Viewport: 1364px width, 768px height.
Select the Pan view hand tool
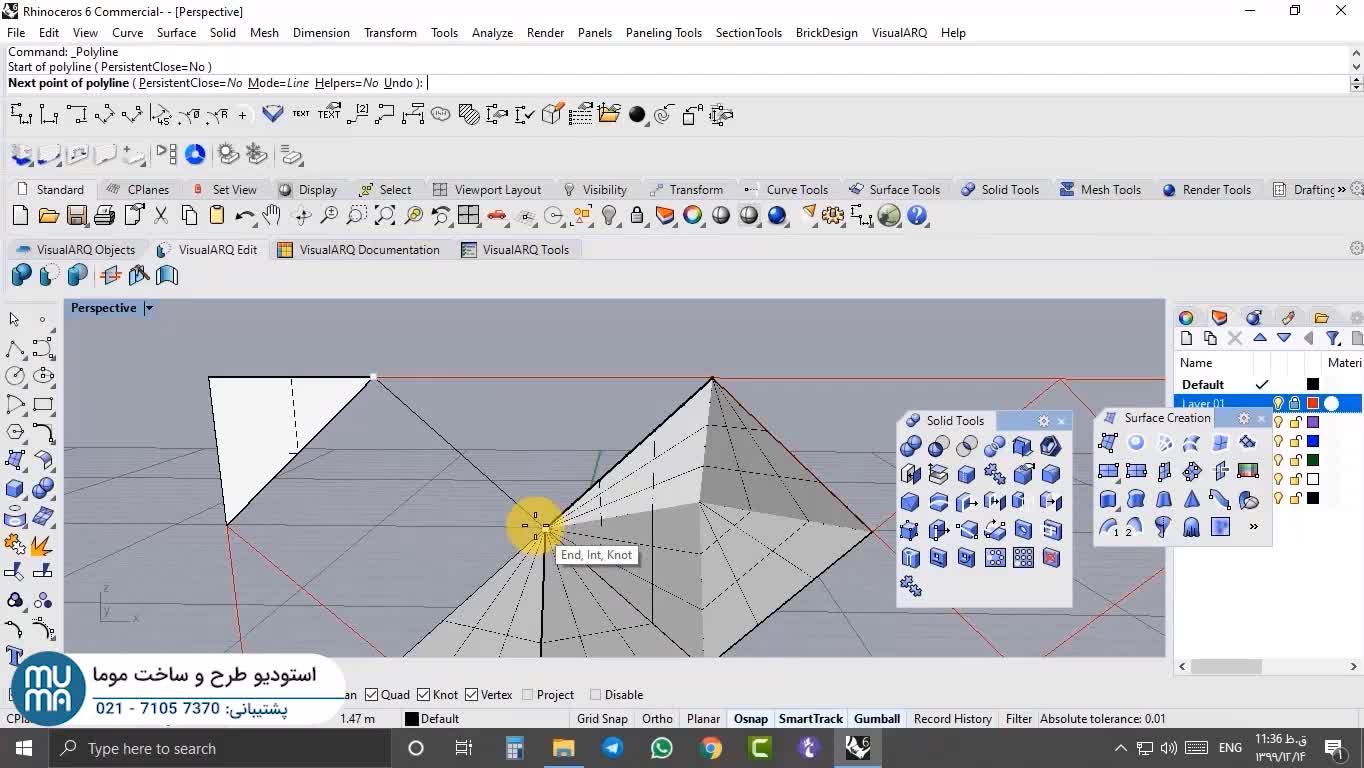[x=272, y=215]
